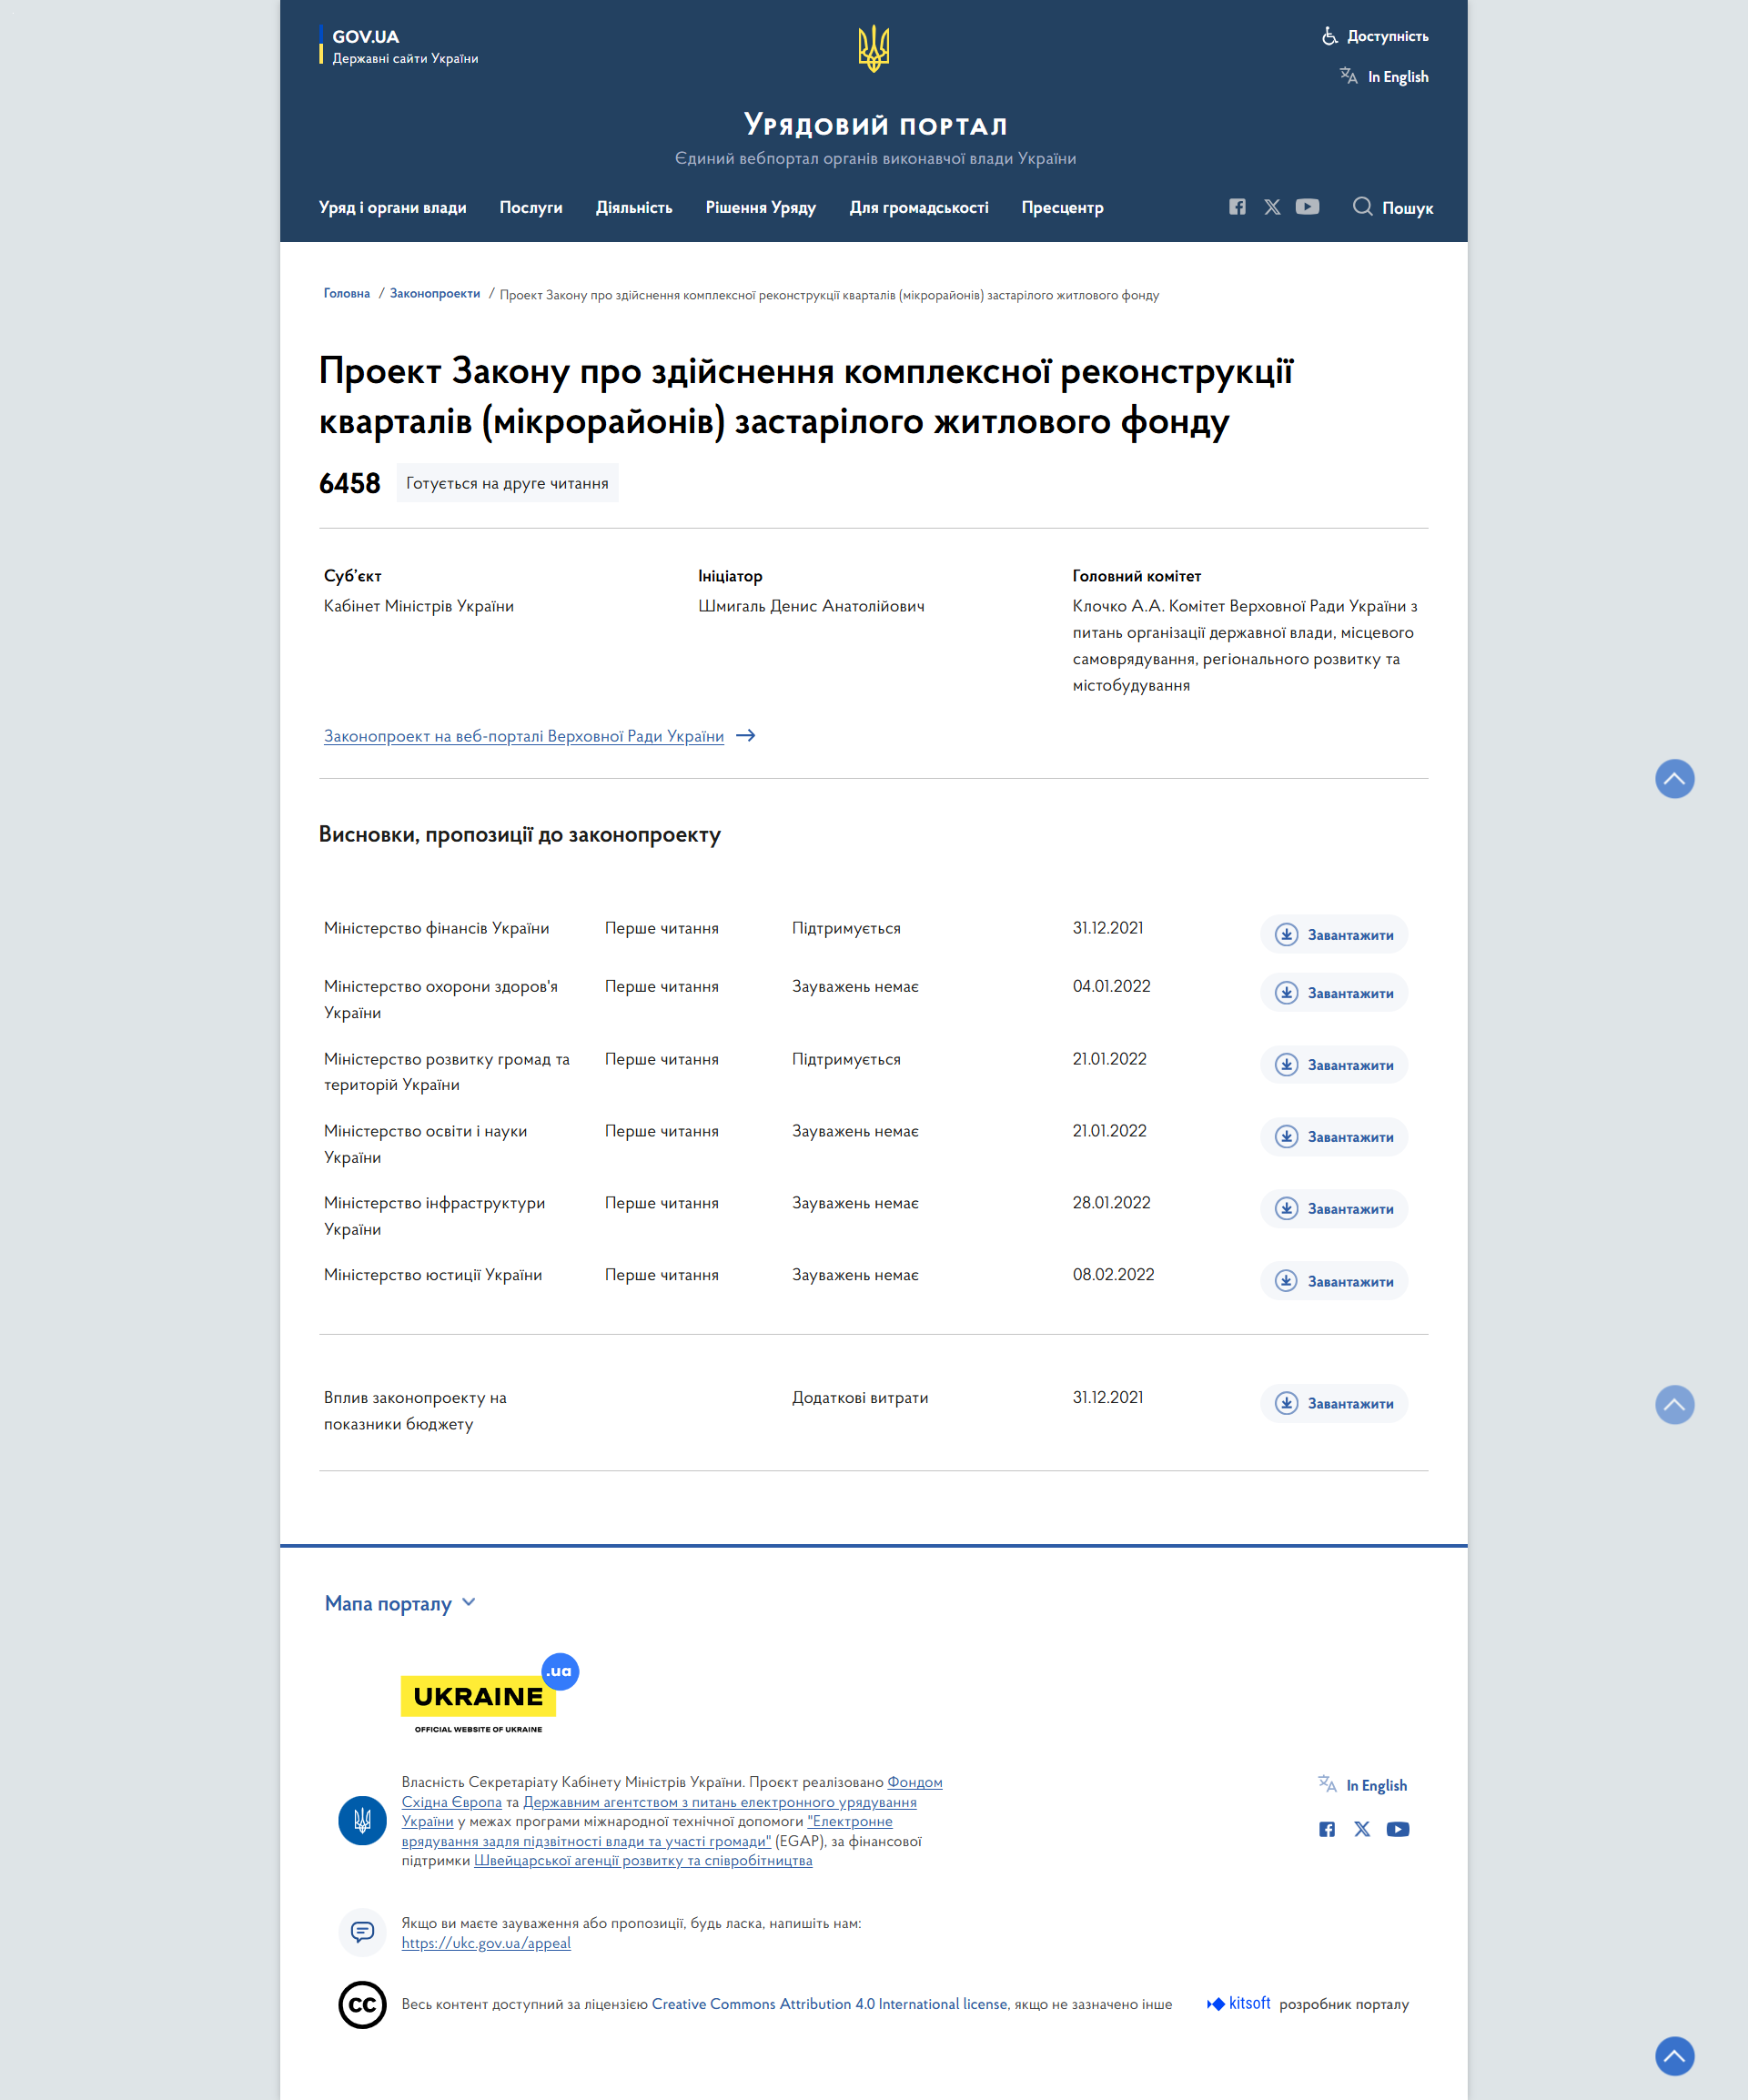
Task: Click the Додаткові витрати cell
Action: coord(860,1398)
